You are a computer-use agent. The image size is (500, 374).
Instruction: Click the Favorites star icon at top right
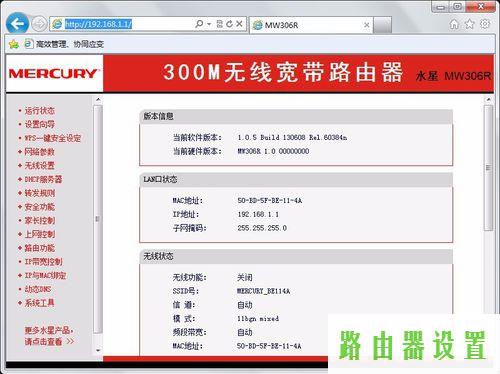(x=469, y=24)
